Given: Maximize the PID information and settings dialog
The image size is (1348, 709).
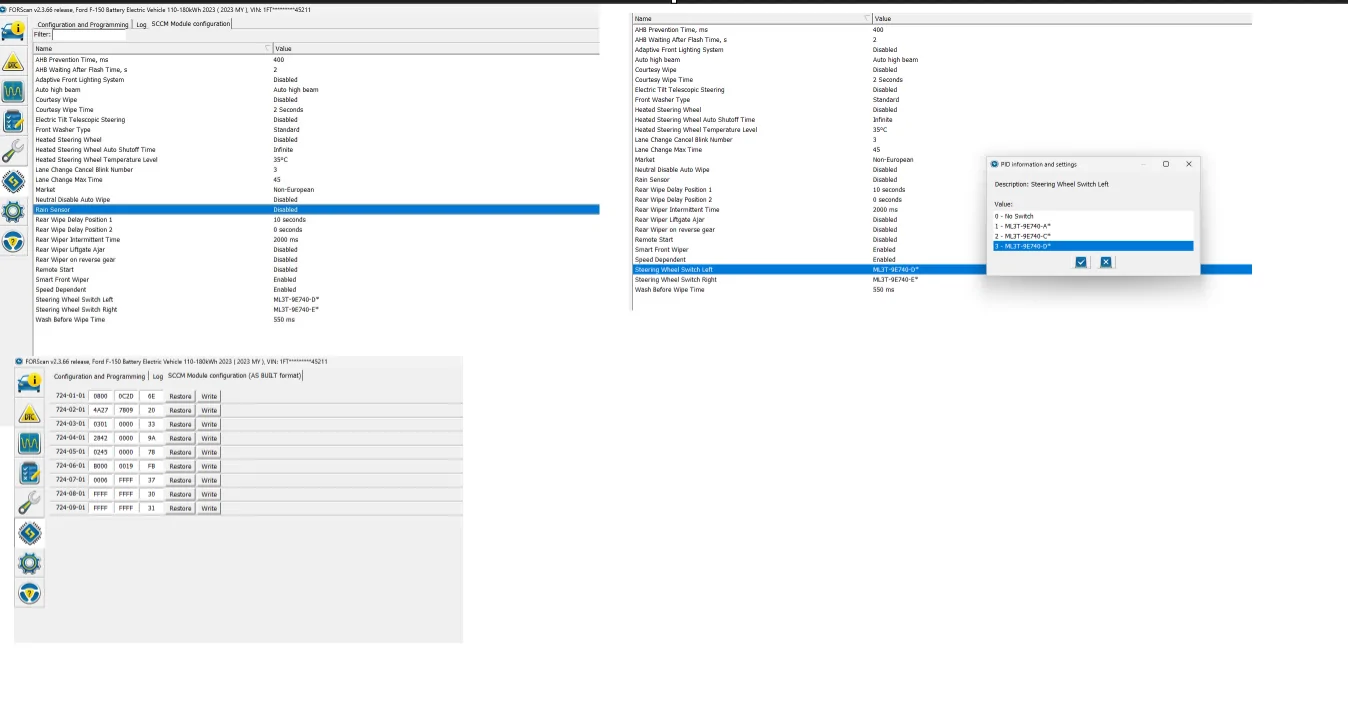Looking at the screenshot, I should (x=1165, y=164).
